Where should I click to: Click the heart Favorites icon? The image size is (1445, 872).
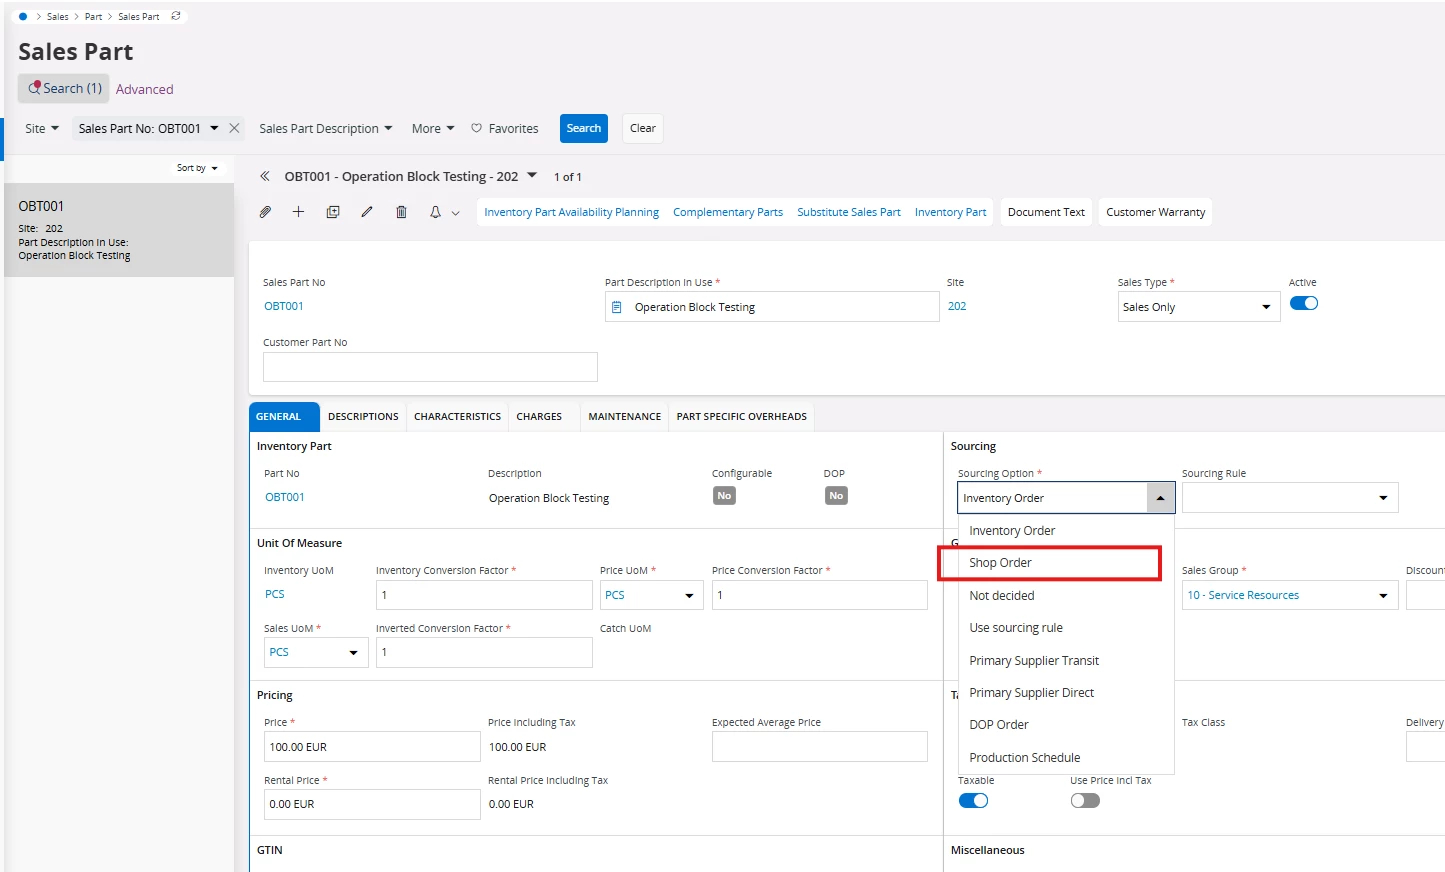point(476,128)
